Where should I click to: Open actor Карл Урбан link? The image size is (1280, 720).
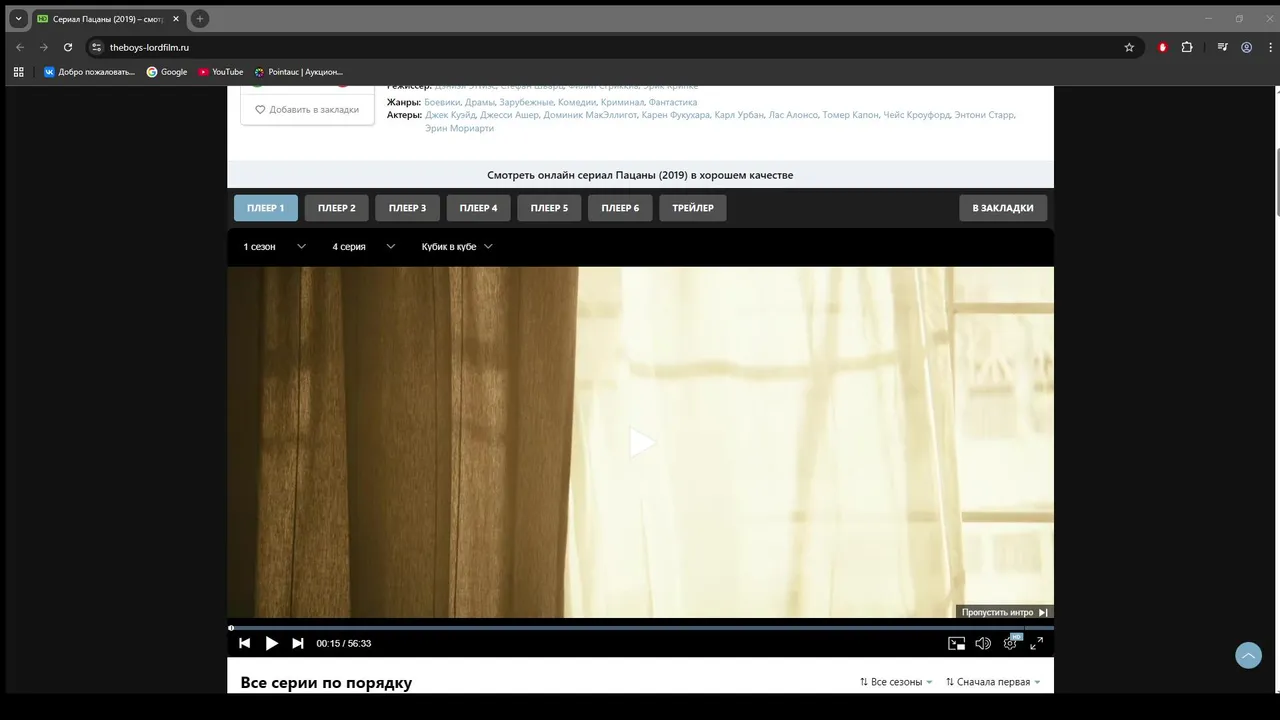(739, 115)
